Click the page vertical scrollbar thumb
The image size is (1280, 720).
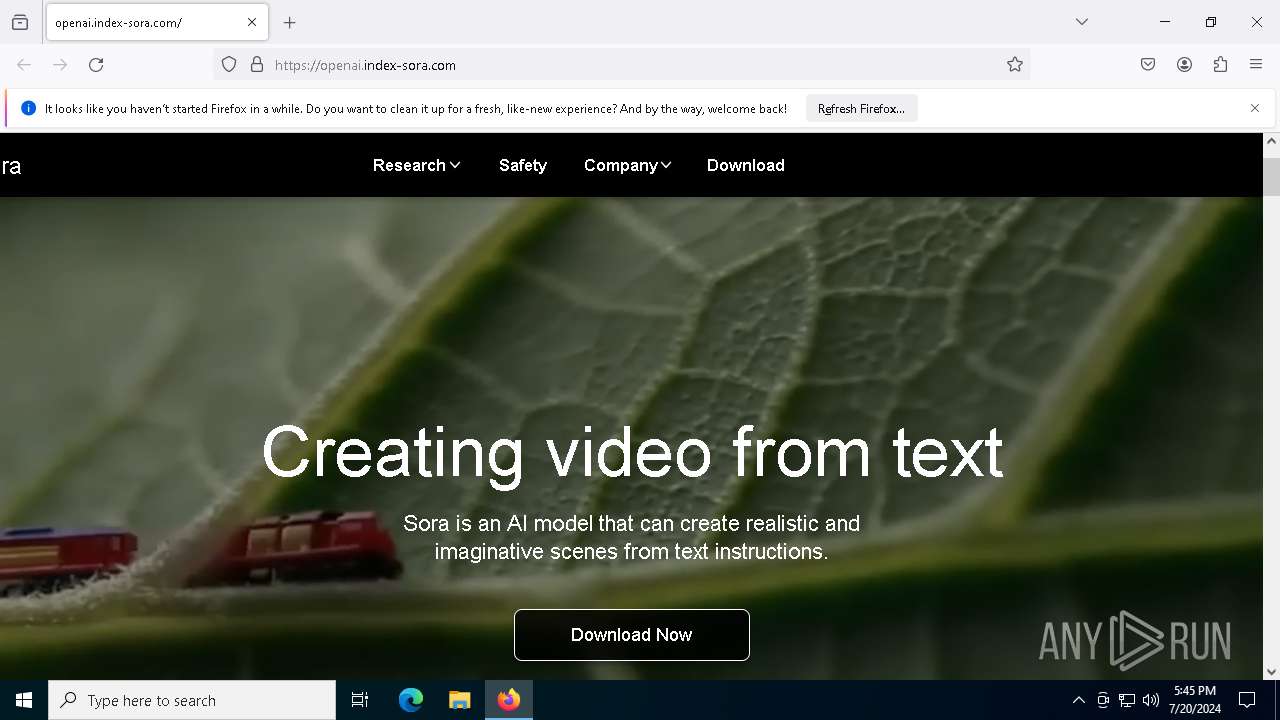(1271, 177)
